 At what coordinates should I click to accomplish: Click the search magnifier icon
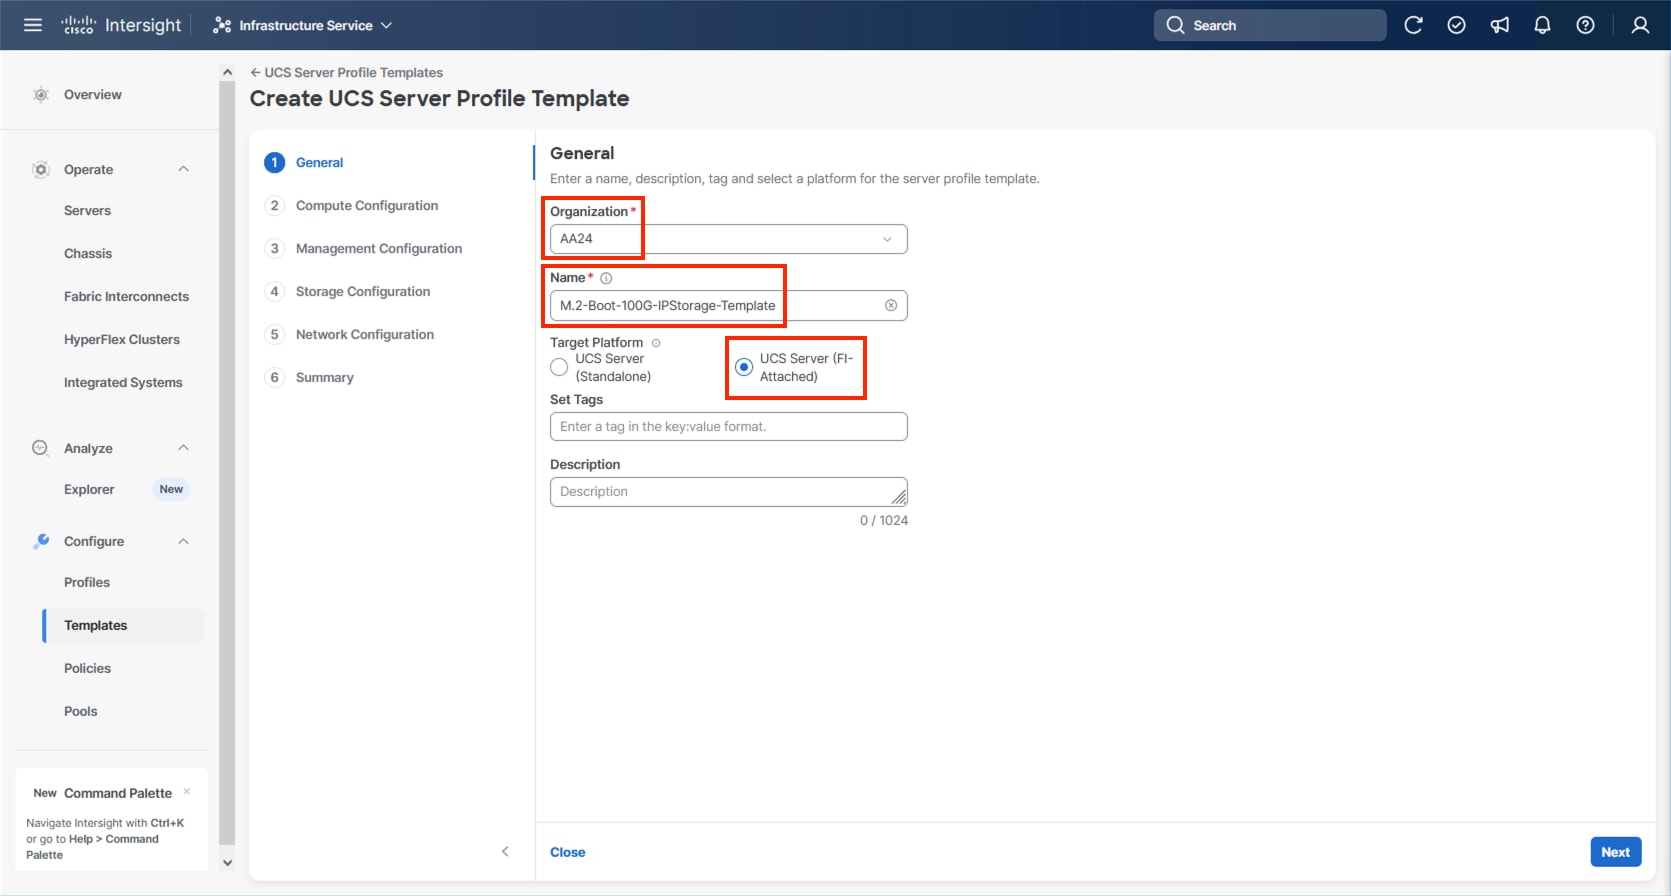click(x=1175, y=25)
